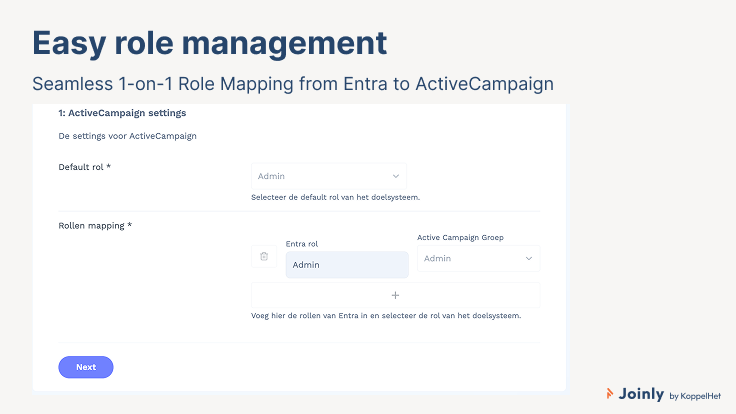Click 'Rollen mapping *' label

pyautogui.click(x=95, y=226)
